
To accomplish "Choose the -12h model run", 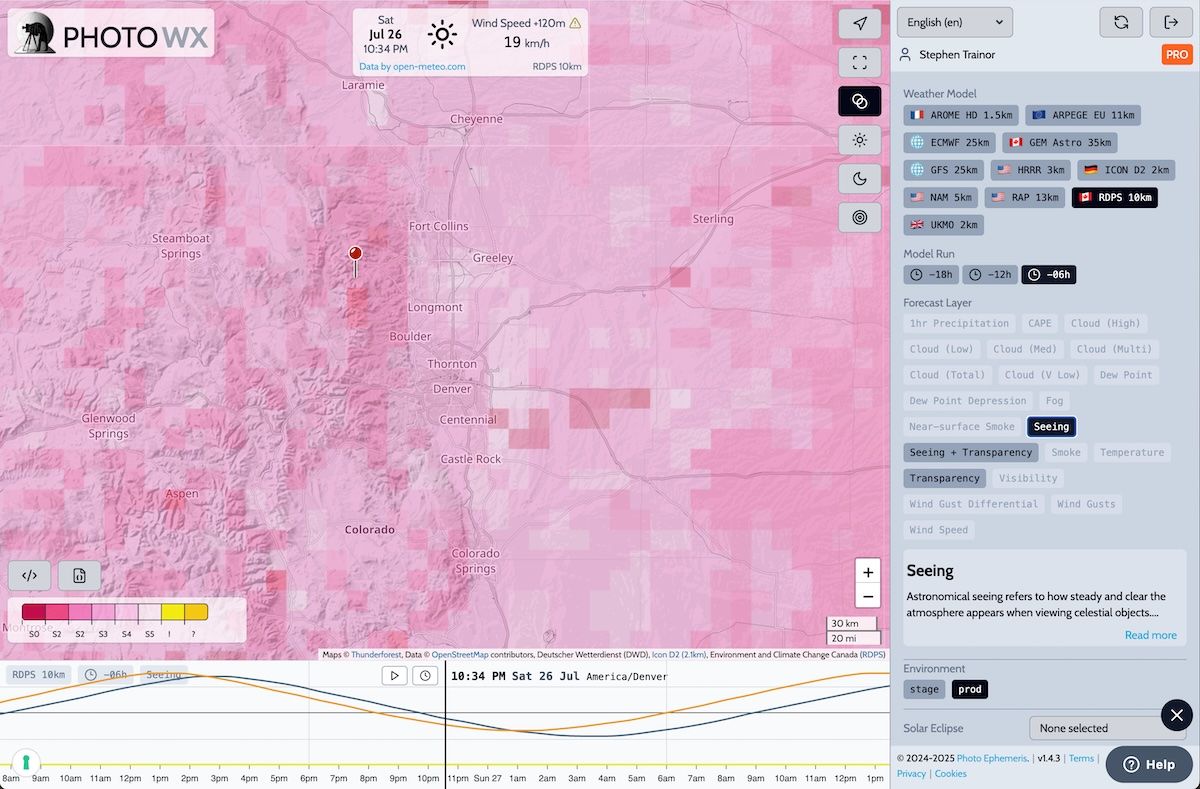I will (x=990, y=274).
